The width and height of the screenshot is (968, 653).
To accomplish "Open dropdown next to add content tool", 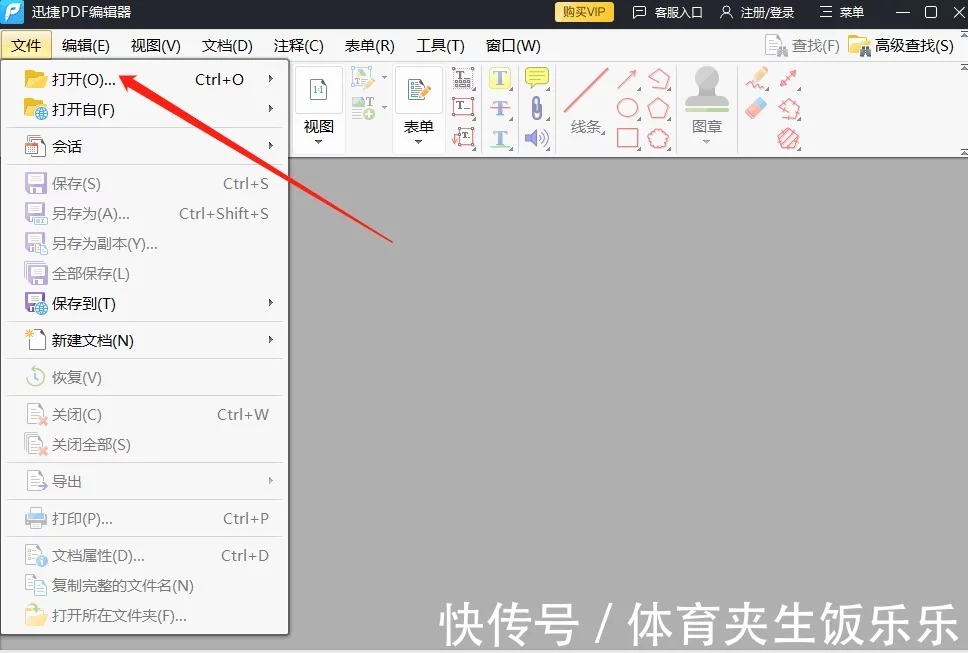I will click(x=384, y=107).
